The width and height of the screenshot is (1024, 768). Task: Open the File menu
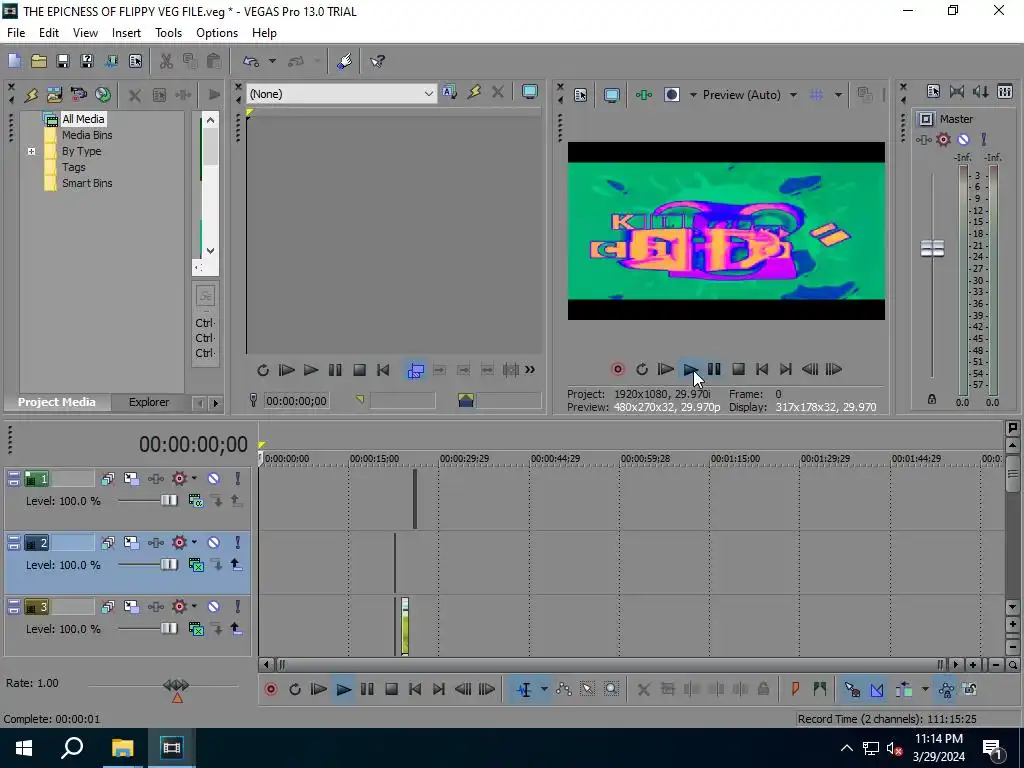click(x=16, y=33)
